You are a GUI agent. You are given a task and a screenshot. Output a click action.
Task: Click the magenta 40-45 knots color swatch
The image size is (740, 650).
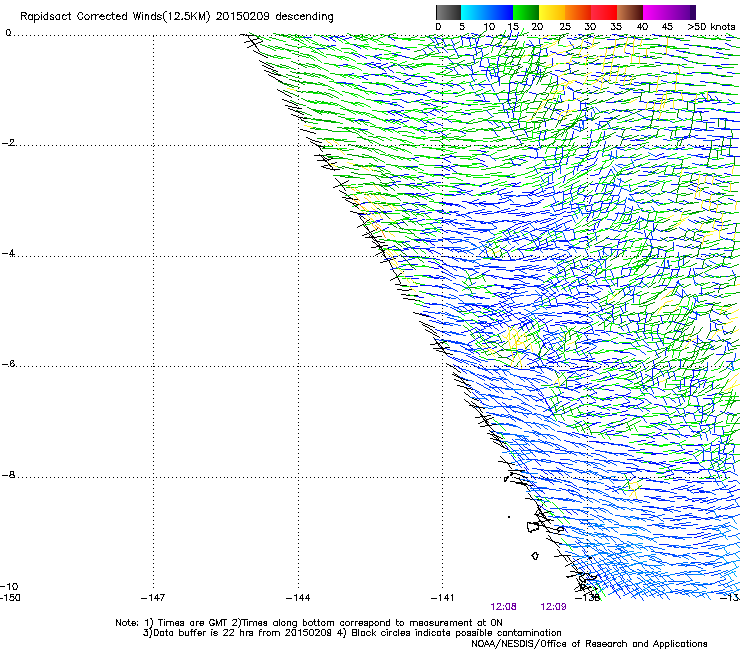tap(656, 12)
